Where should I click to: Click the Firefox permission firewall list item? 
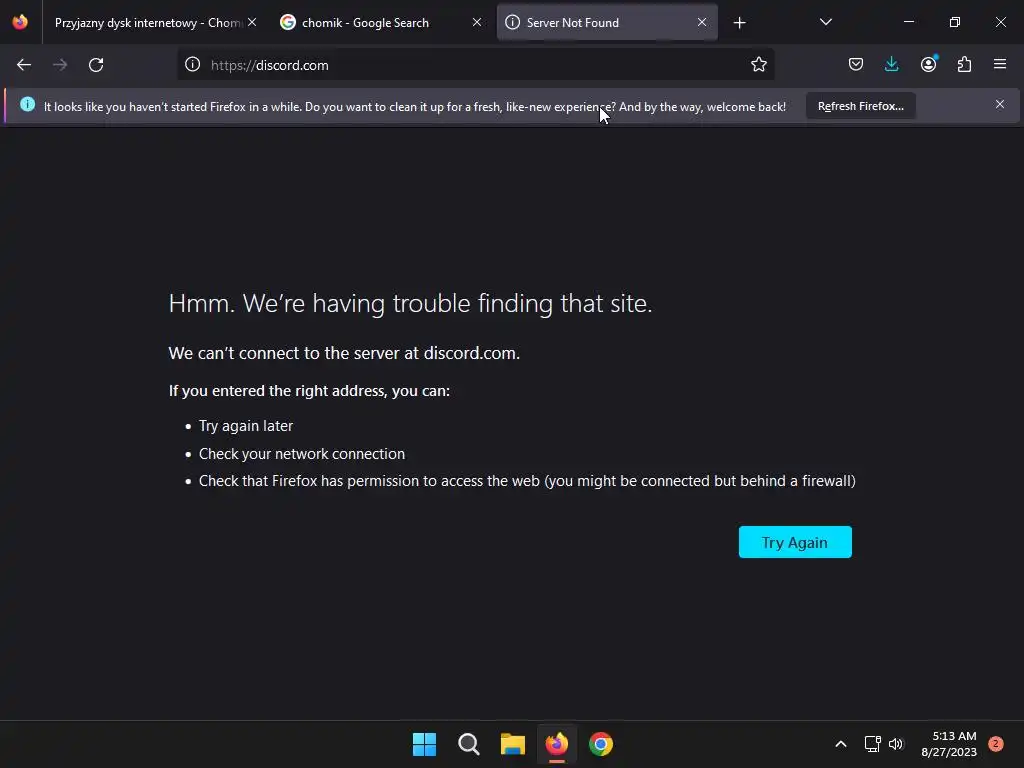coord(527,481)
